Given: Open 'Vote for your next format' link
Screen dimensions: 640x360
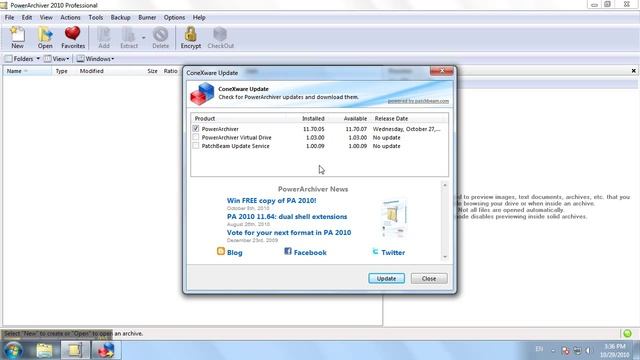Looking at the screenshot, I should (289, 232).
